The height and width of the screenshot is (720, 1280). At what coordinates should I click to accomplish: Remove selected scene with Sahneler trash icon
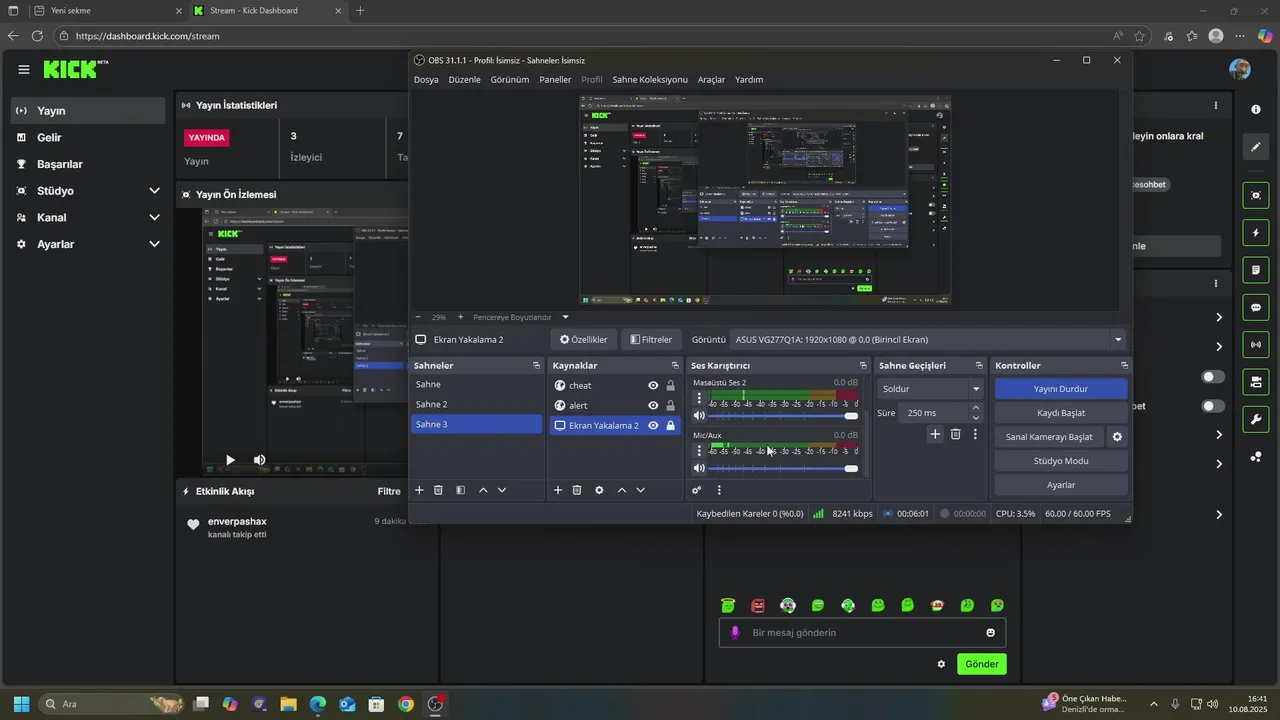438,490
